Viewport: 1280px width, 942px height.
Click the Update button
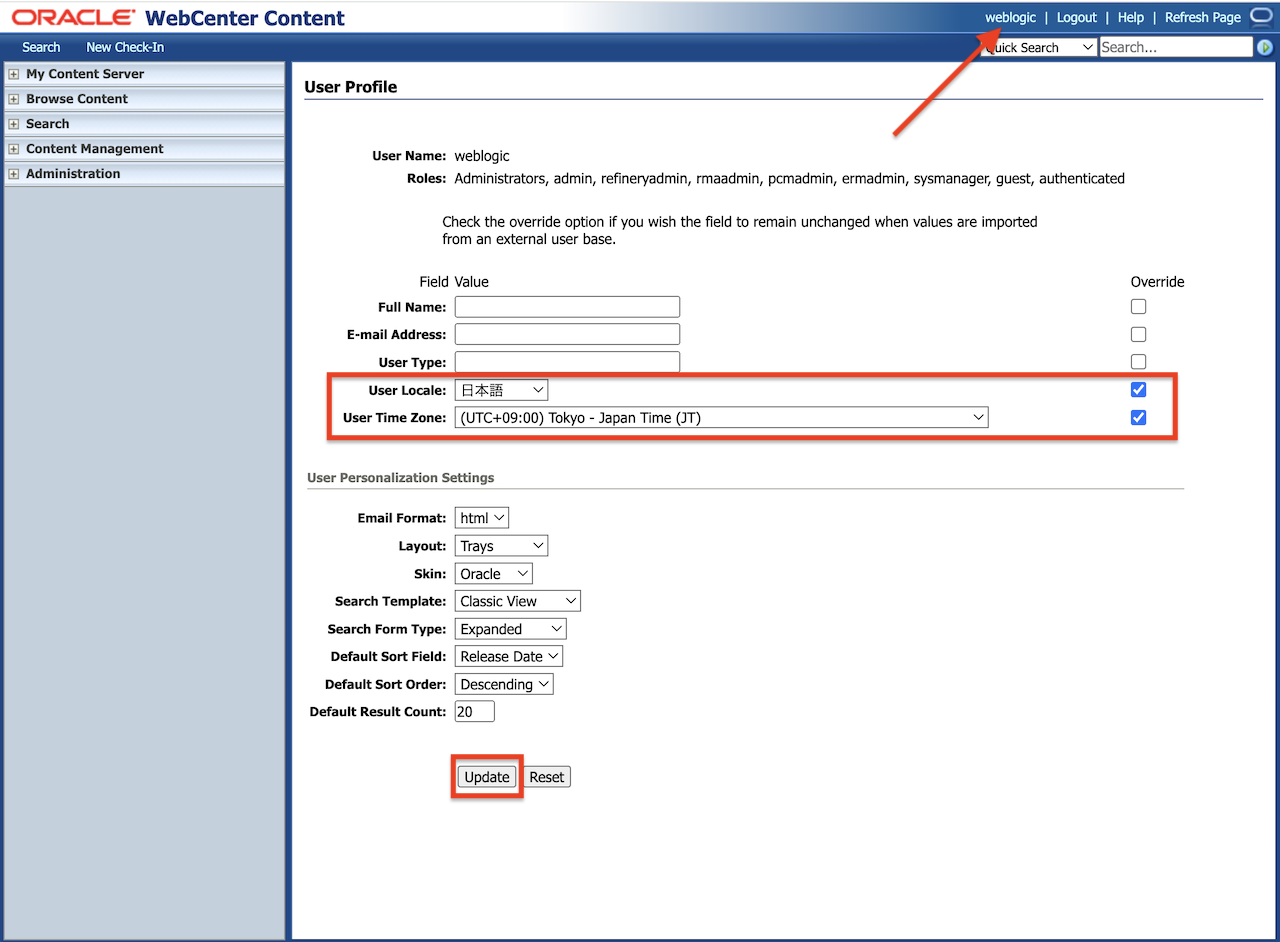[487, 777]
